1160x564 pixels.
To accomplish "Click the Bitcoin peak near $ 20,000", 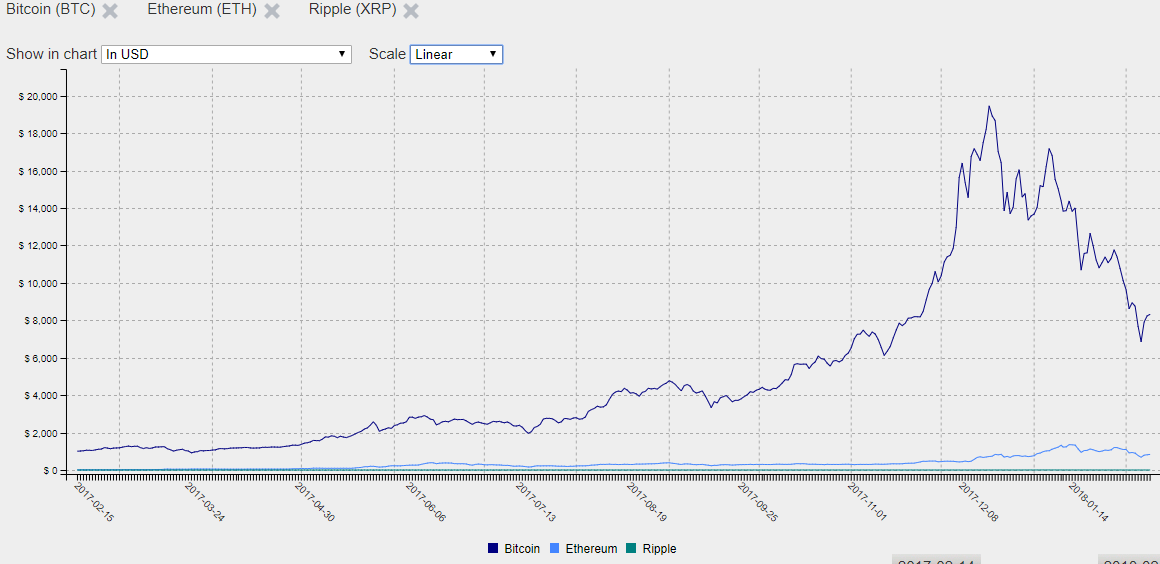I will coord(988,107).
